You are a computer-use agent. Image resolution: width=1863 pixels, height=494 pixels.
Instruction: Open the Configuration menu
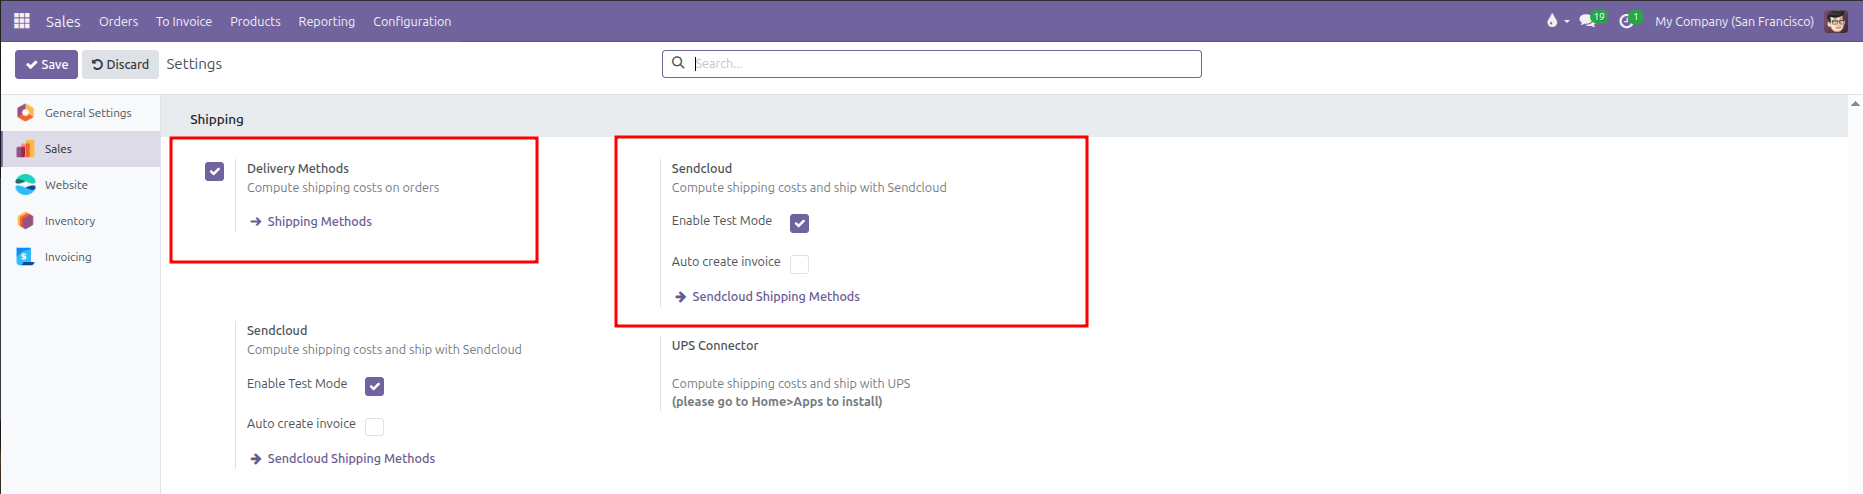coord(412,21)
